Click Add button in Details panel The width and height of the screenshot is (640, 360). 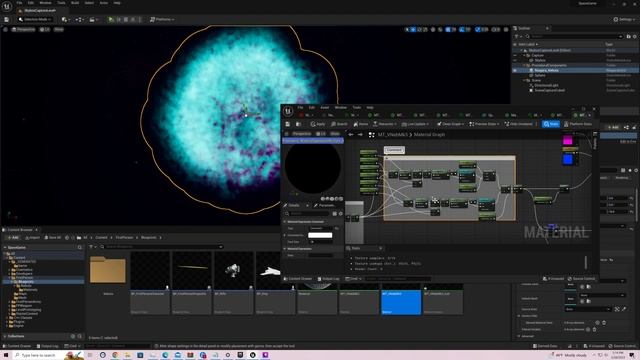click(x=613, y=127)
